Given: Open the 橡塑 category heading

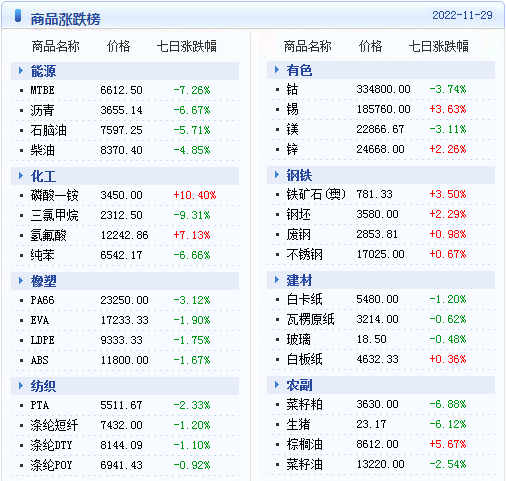Looking at the screenshot, I should click(x=43, y=281).
